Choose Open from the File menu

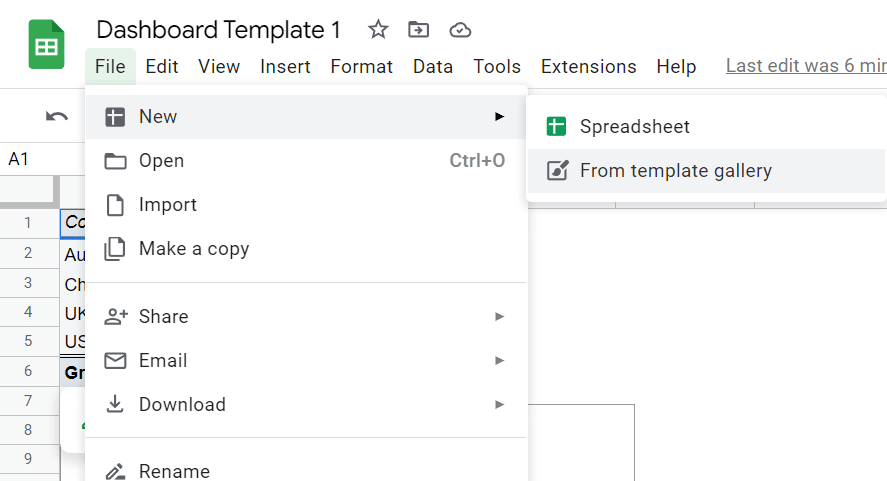pos(306,161)
